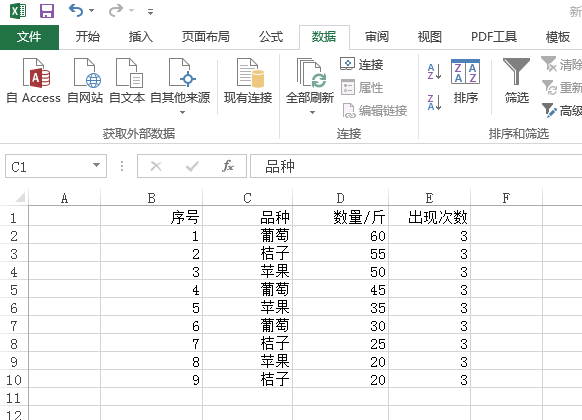Expand the Name Box dropdown

point(97,165)
